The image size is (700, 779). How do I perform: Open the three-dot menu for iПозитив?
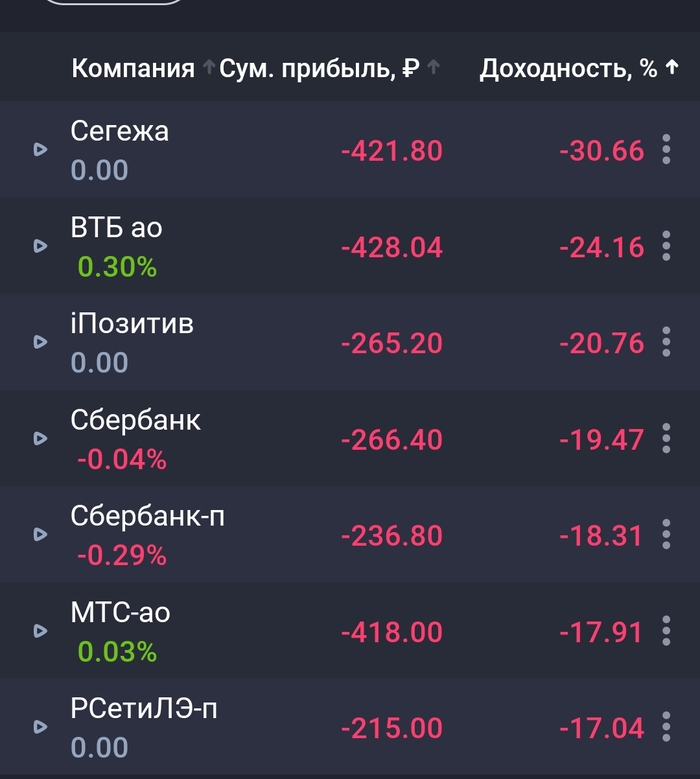click(667, 342)
